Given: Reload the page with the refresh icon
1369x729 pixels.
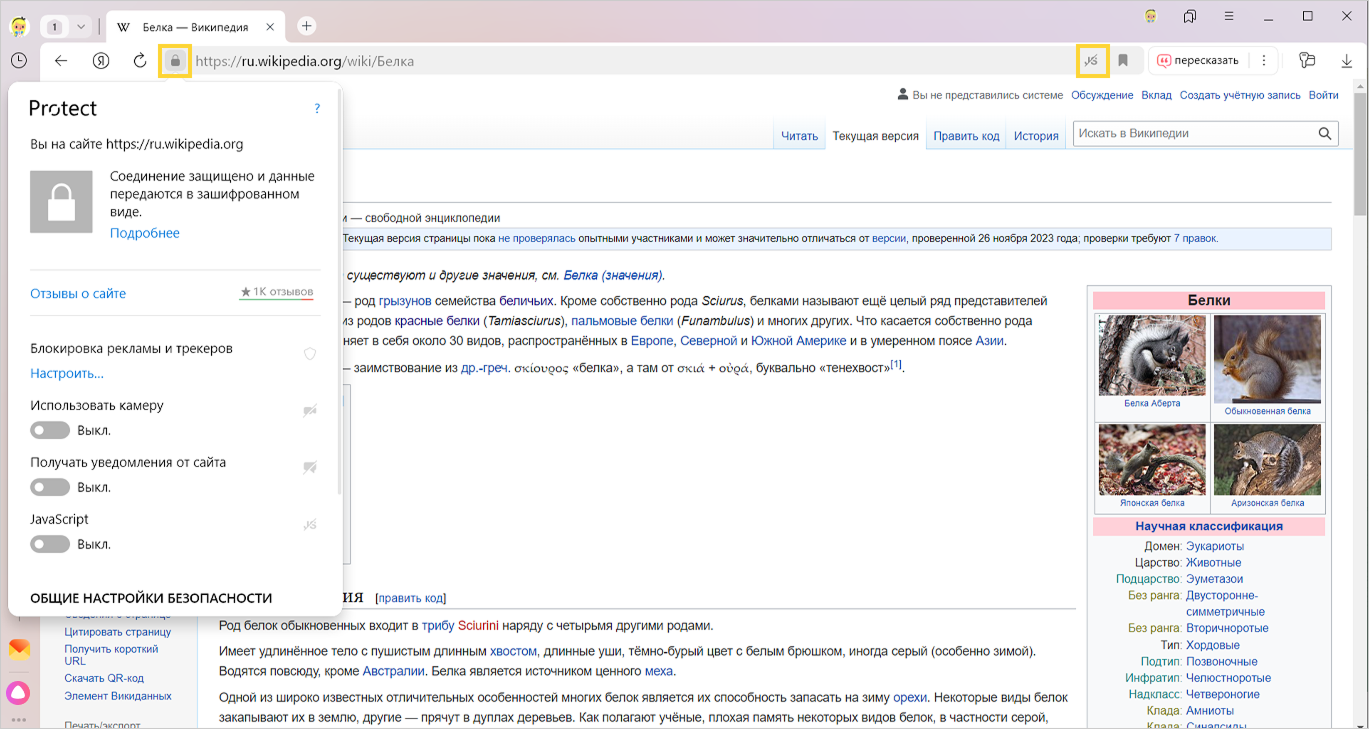Looking at the screenshot, I should [140, 61].
